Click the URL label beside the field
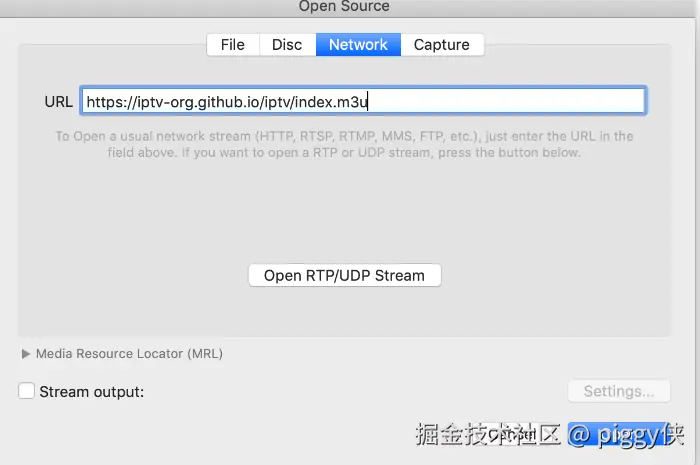 coord(58,102)
